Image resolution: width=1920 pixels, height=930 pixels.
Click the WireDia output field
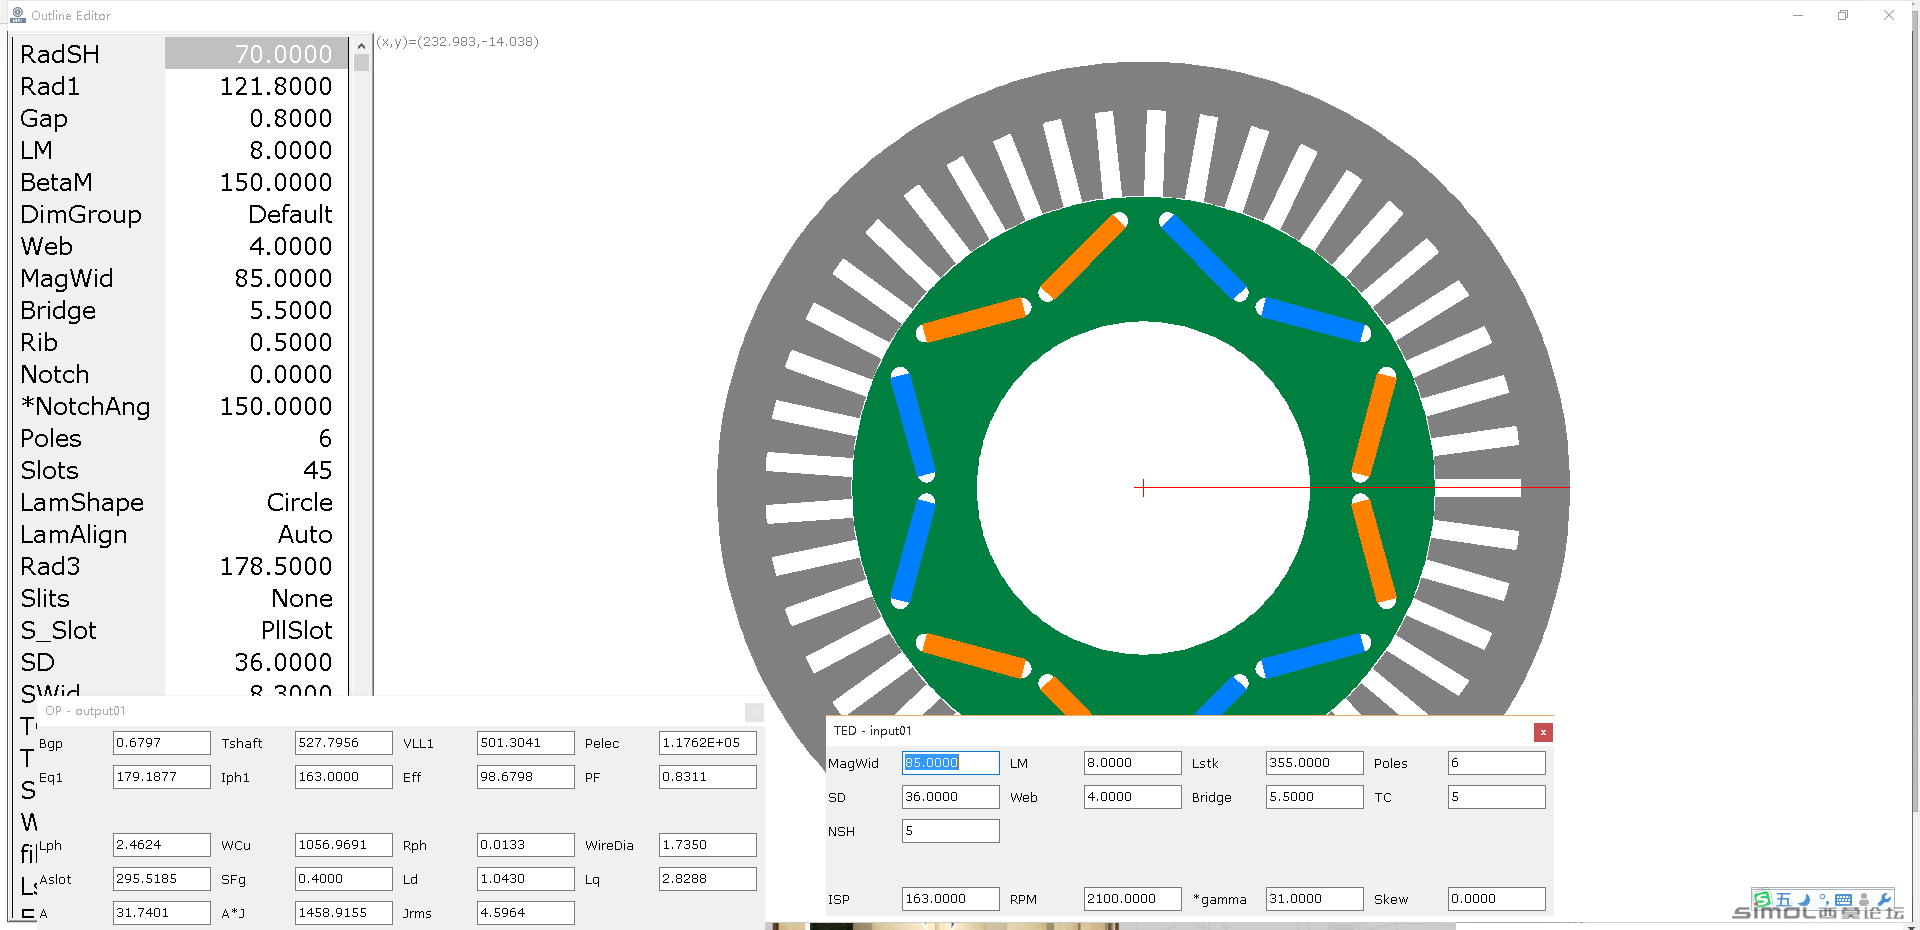click(x=707, y=845)
